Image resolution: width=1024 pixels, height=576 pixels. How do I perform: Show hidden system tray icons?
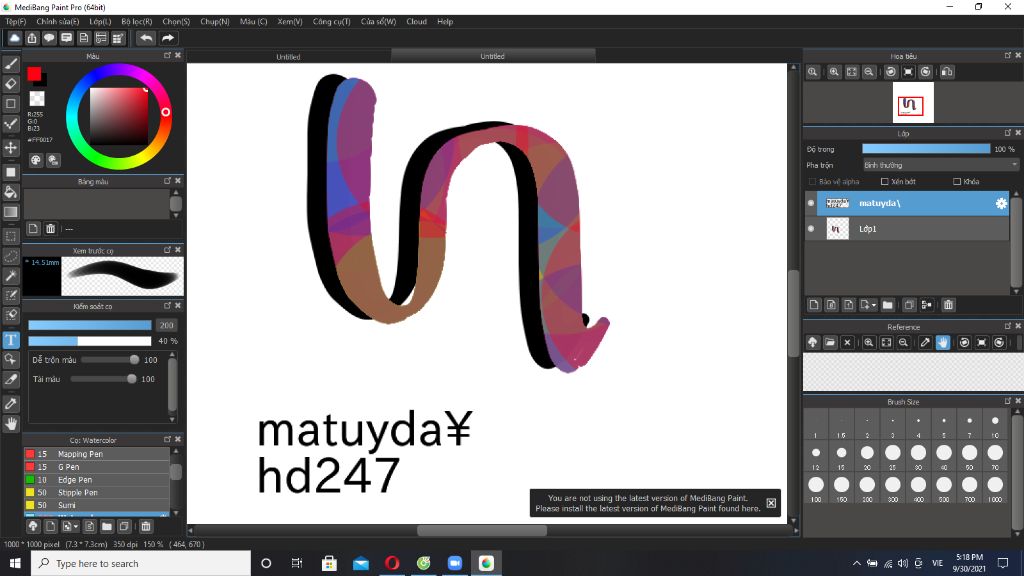coord(857,563)
